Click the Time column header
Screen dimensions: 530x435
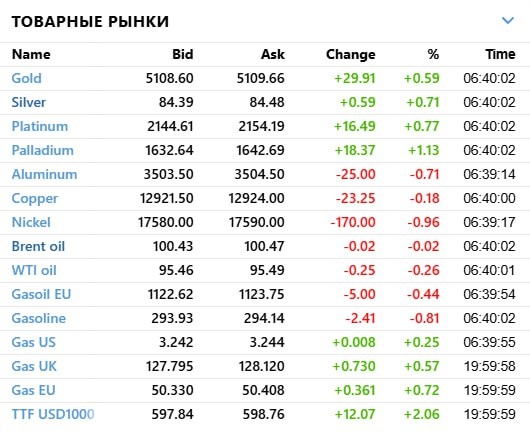pos(501,54)
